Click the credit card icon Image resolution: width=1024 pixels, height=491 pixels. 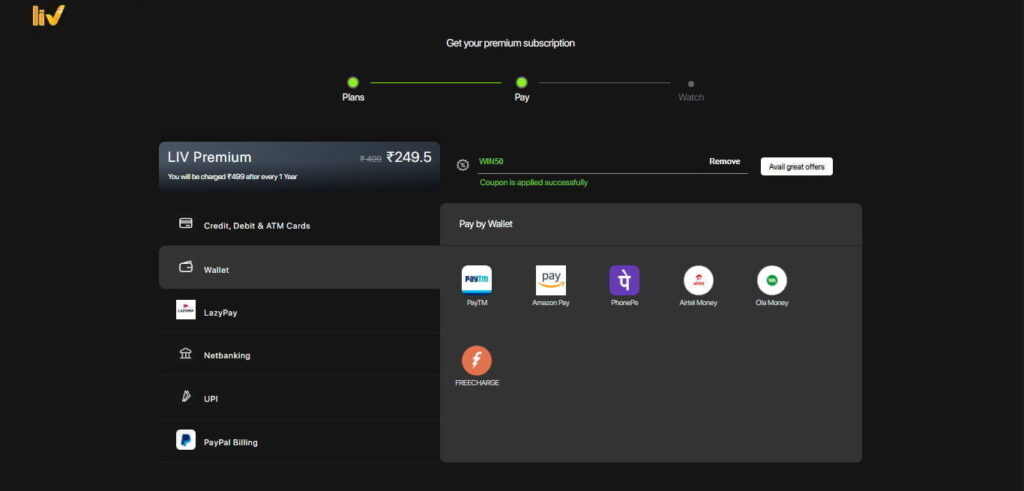pos(185,223)
